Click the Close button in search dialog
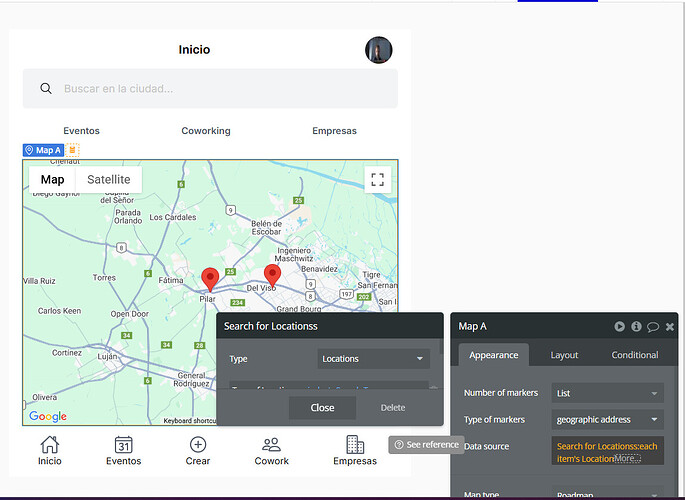The width and height of the screenshot is (685, 500). 322,407
